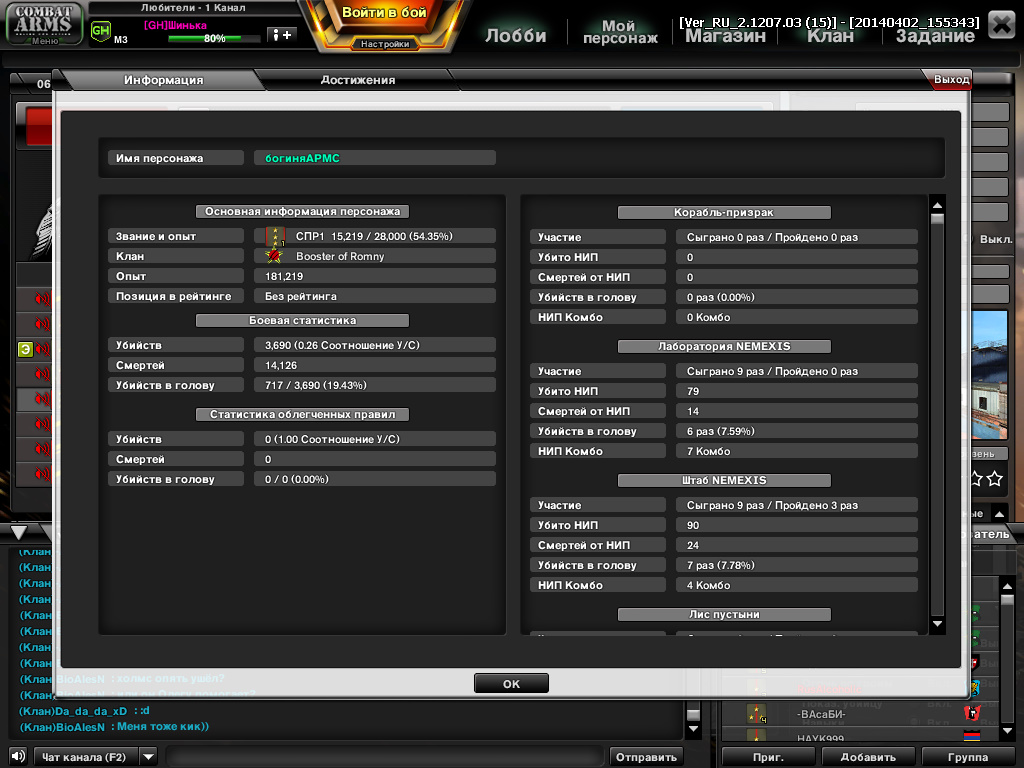This screenshot has height=768, width=1024.
Task: Close the game with the top-right X
Action: (x=1001, y=25)
